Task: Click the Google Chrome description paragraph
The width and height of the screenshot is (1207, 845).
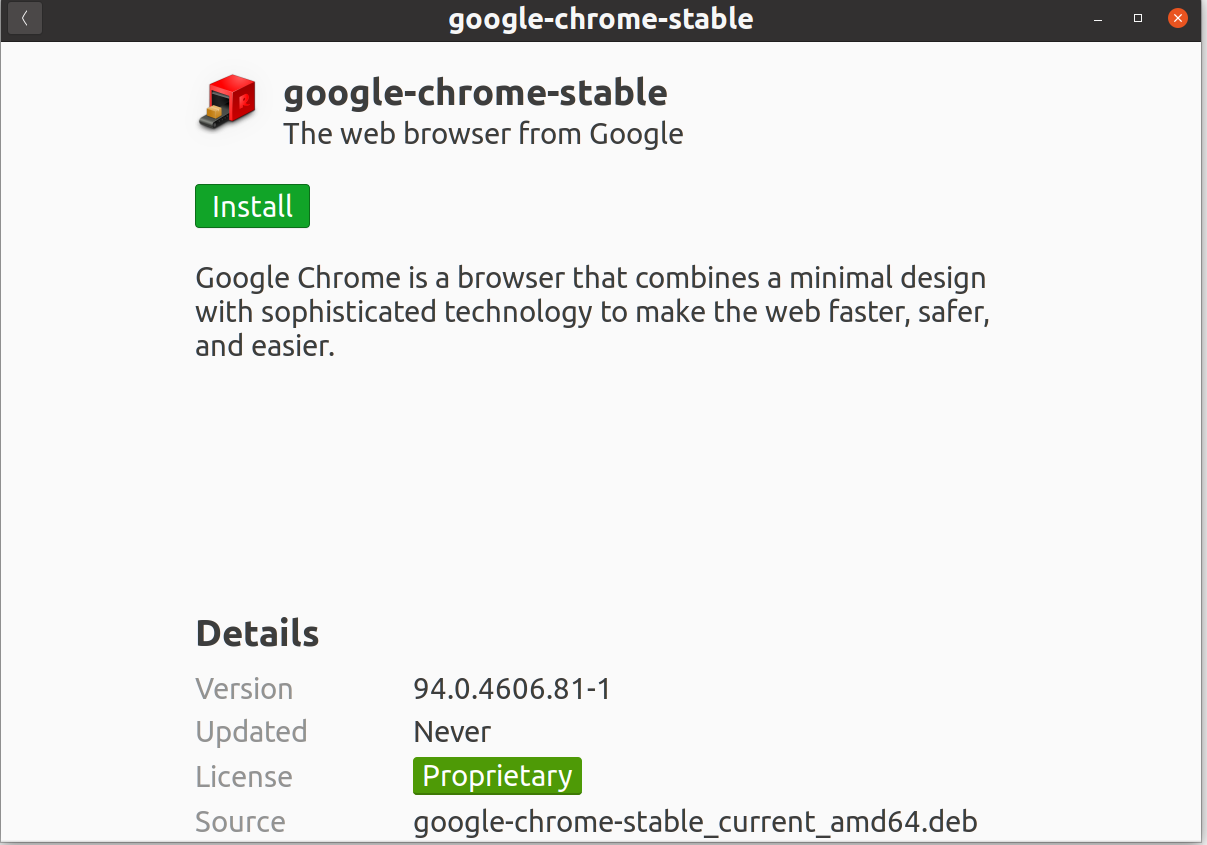Action: (x=593, y=311)
